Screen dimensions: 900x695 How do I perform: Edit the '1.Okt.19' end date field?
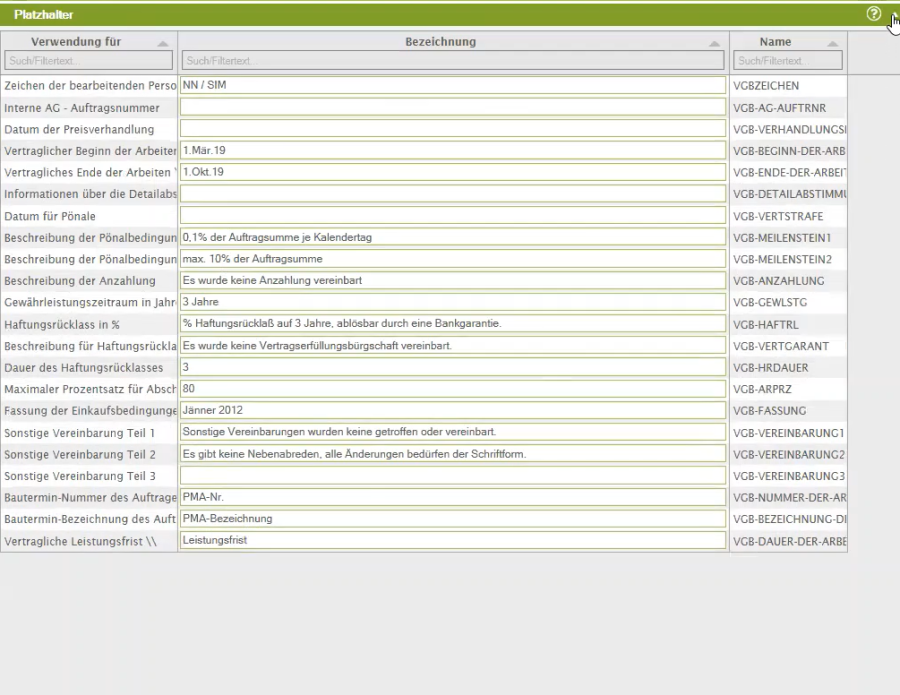click(453, 172)
